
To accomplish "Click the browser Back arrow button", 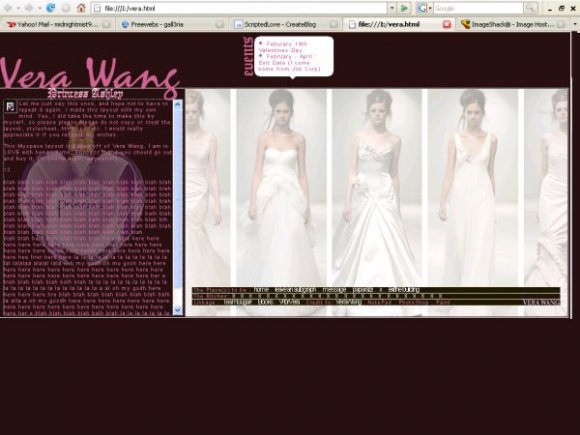I will tap(8, 8).
